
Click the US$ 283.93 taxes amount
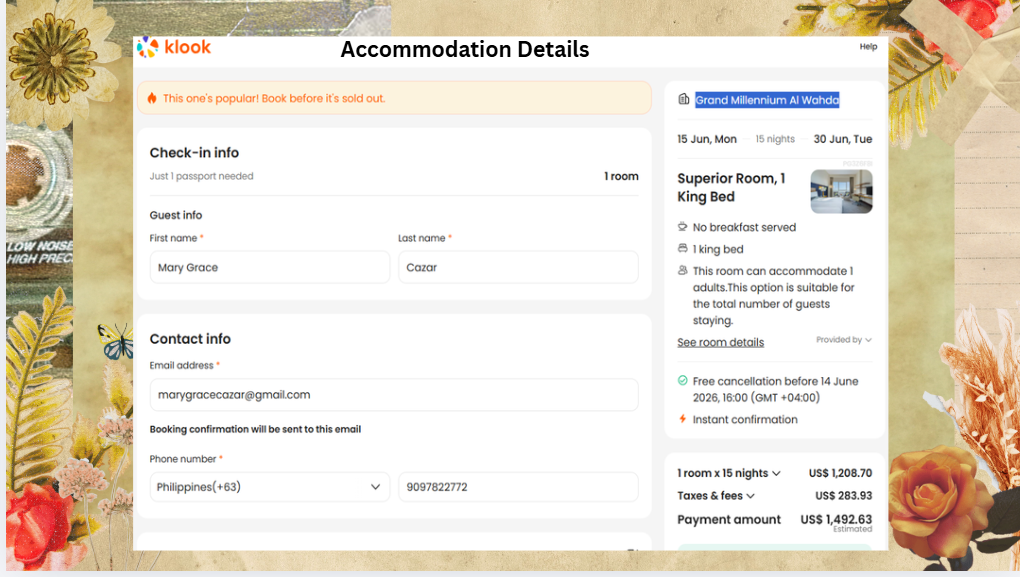844,496
